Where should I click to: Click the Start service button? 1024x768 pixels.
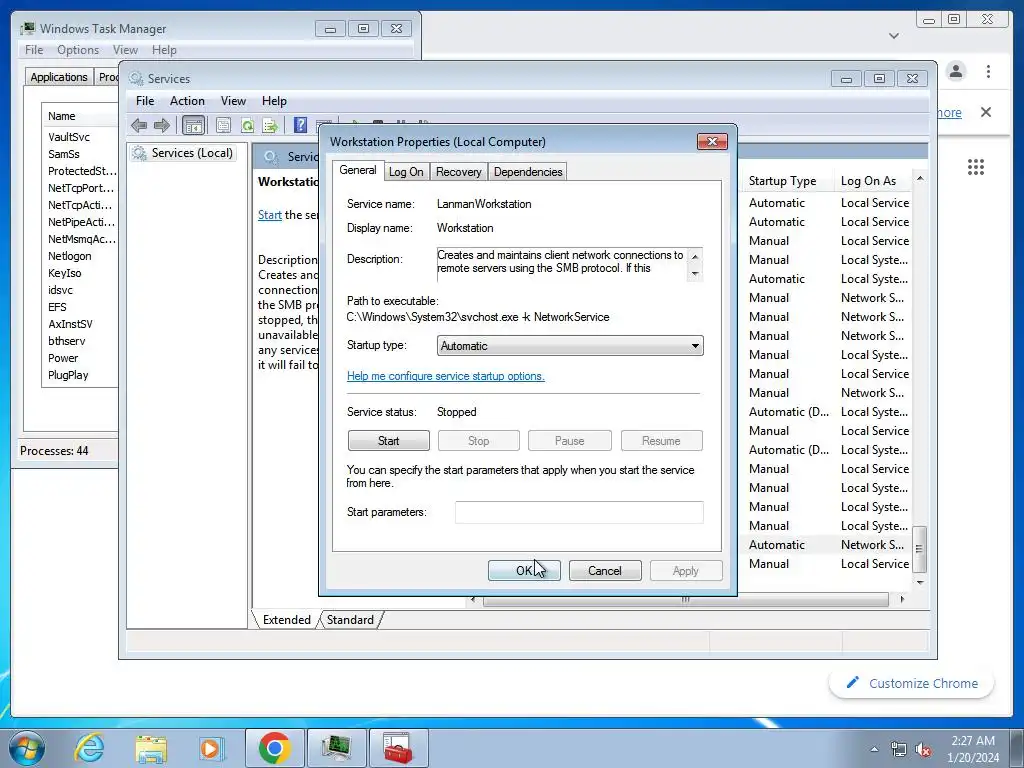(389, 441)
